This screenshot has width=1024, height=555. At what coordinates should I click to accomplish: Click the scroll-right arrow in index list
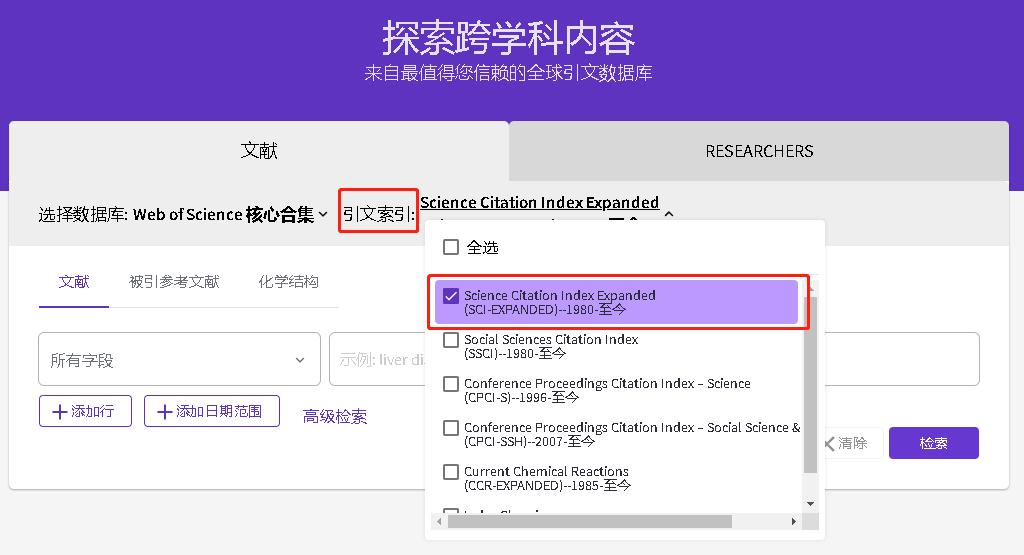point(793,521)
